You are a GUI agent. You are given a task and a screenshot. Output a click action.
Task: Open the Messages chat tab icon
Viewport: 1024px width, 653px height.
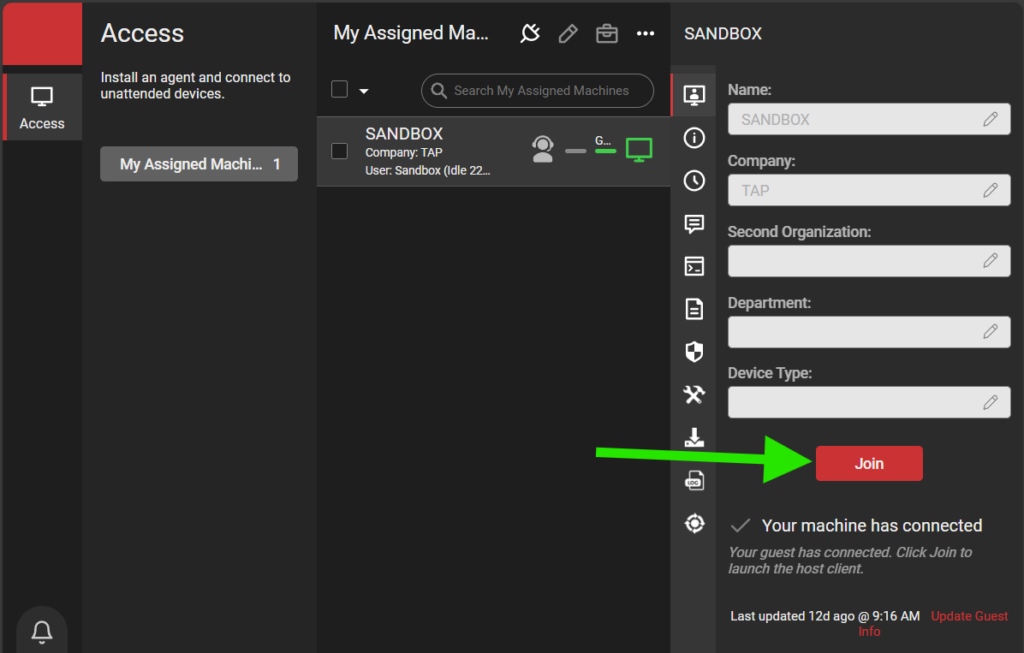tap(694, 224)
